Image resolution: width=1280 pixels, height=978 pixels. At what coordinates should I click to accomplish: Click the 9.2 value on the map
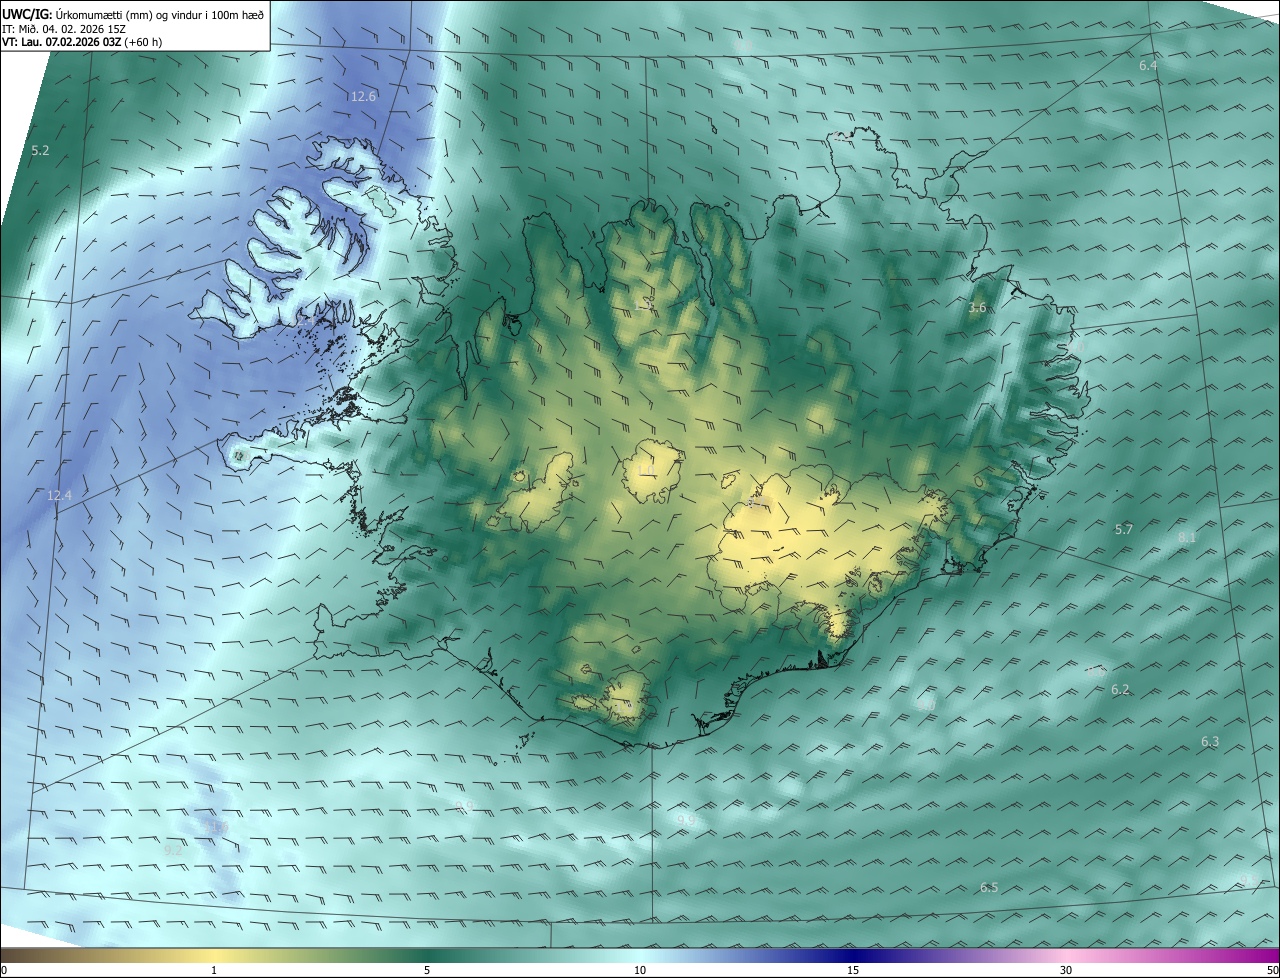coord(173,850)
